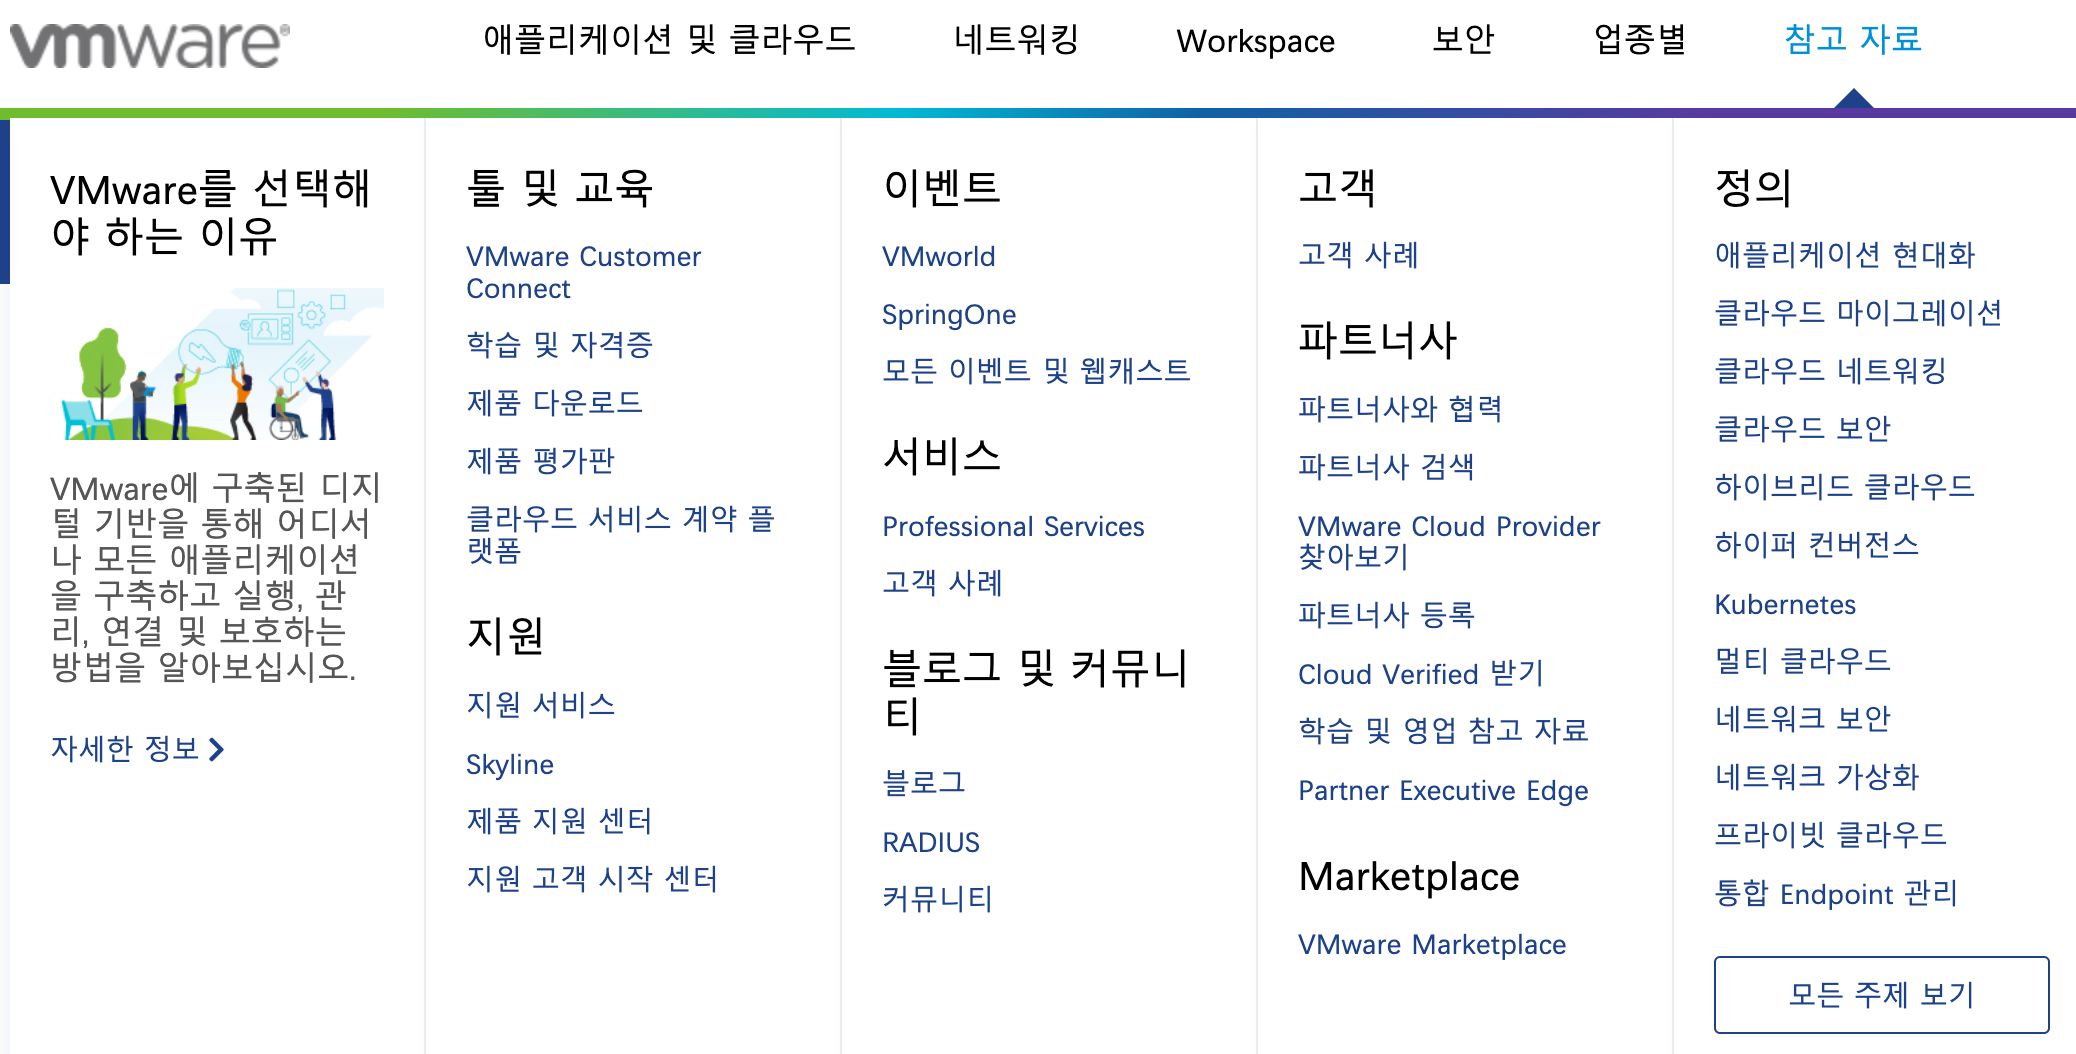
Task: Open VMware Cloud Provider 찾아보기
Action: click(x=1449, y=542)
